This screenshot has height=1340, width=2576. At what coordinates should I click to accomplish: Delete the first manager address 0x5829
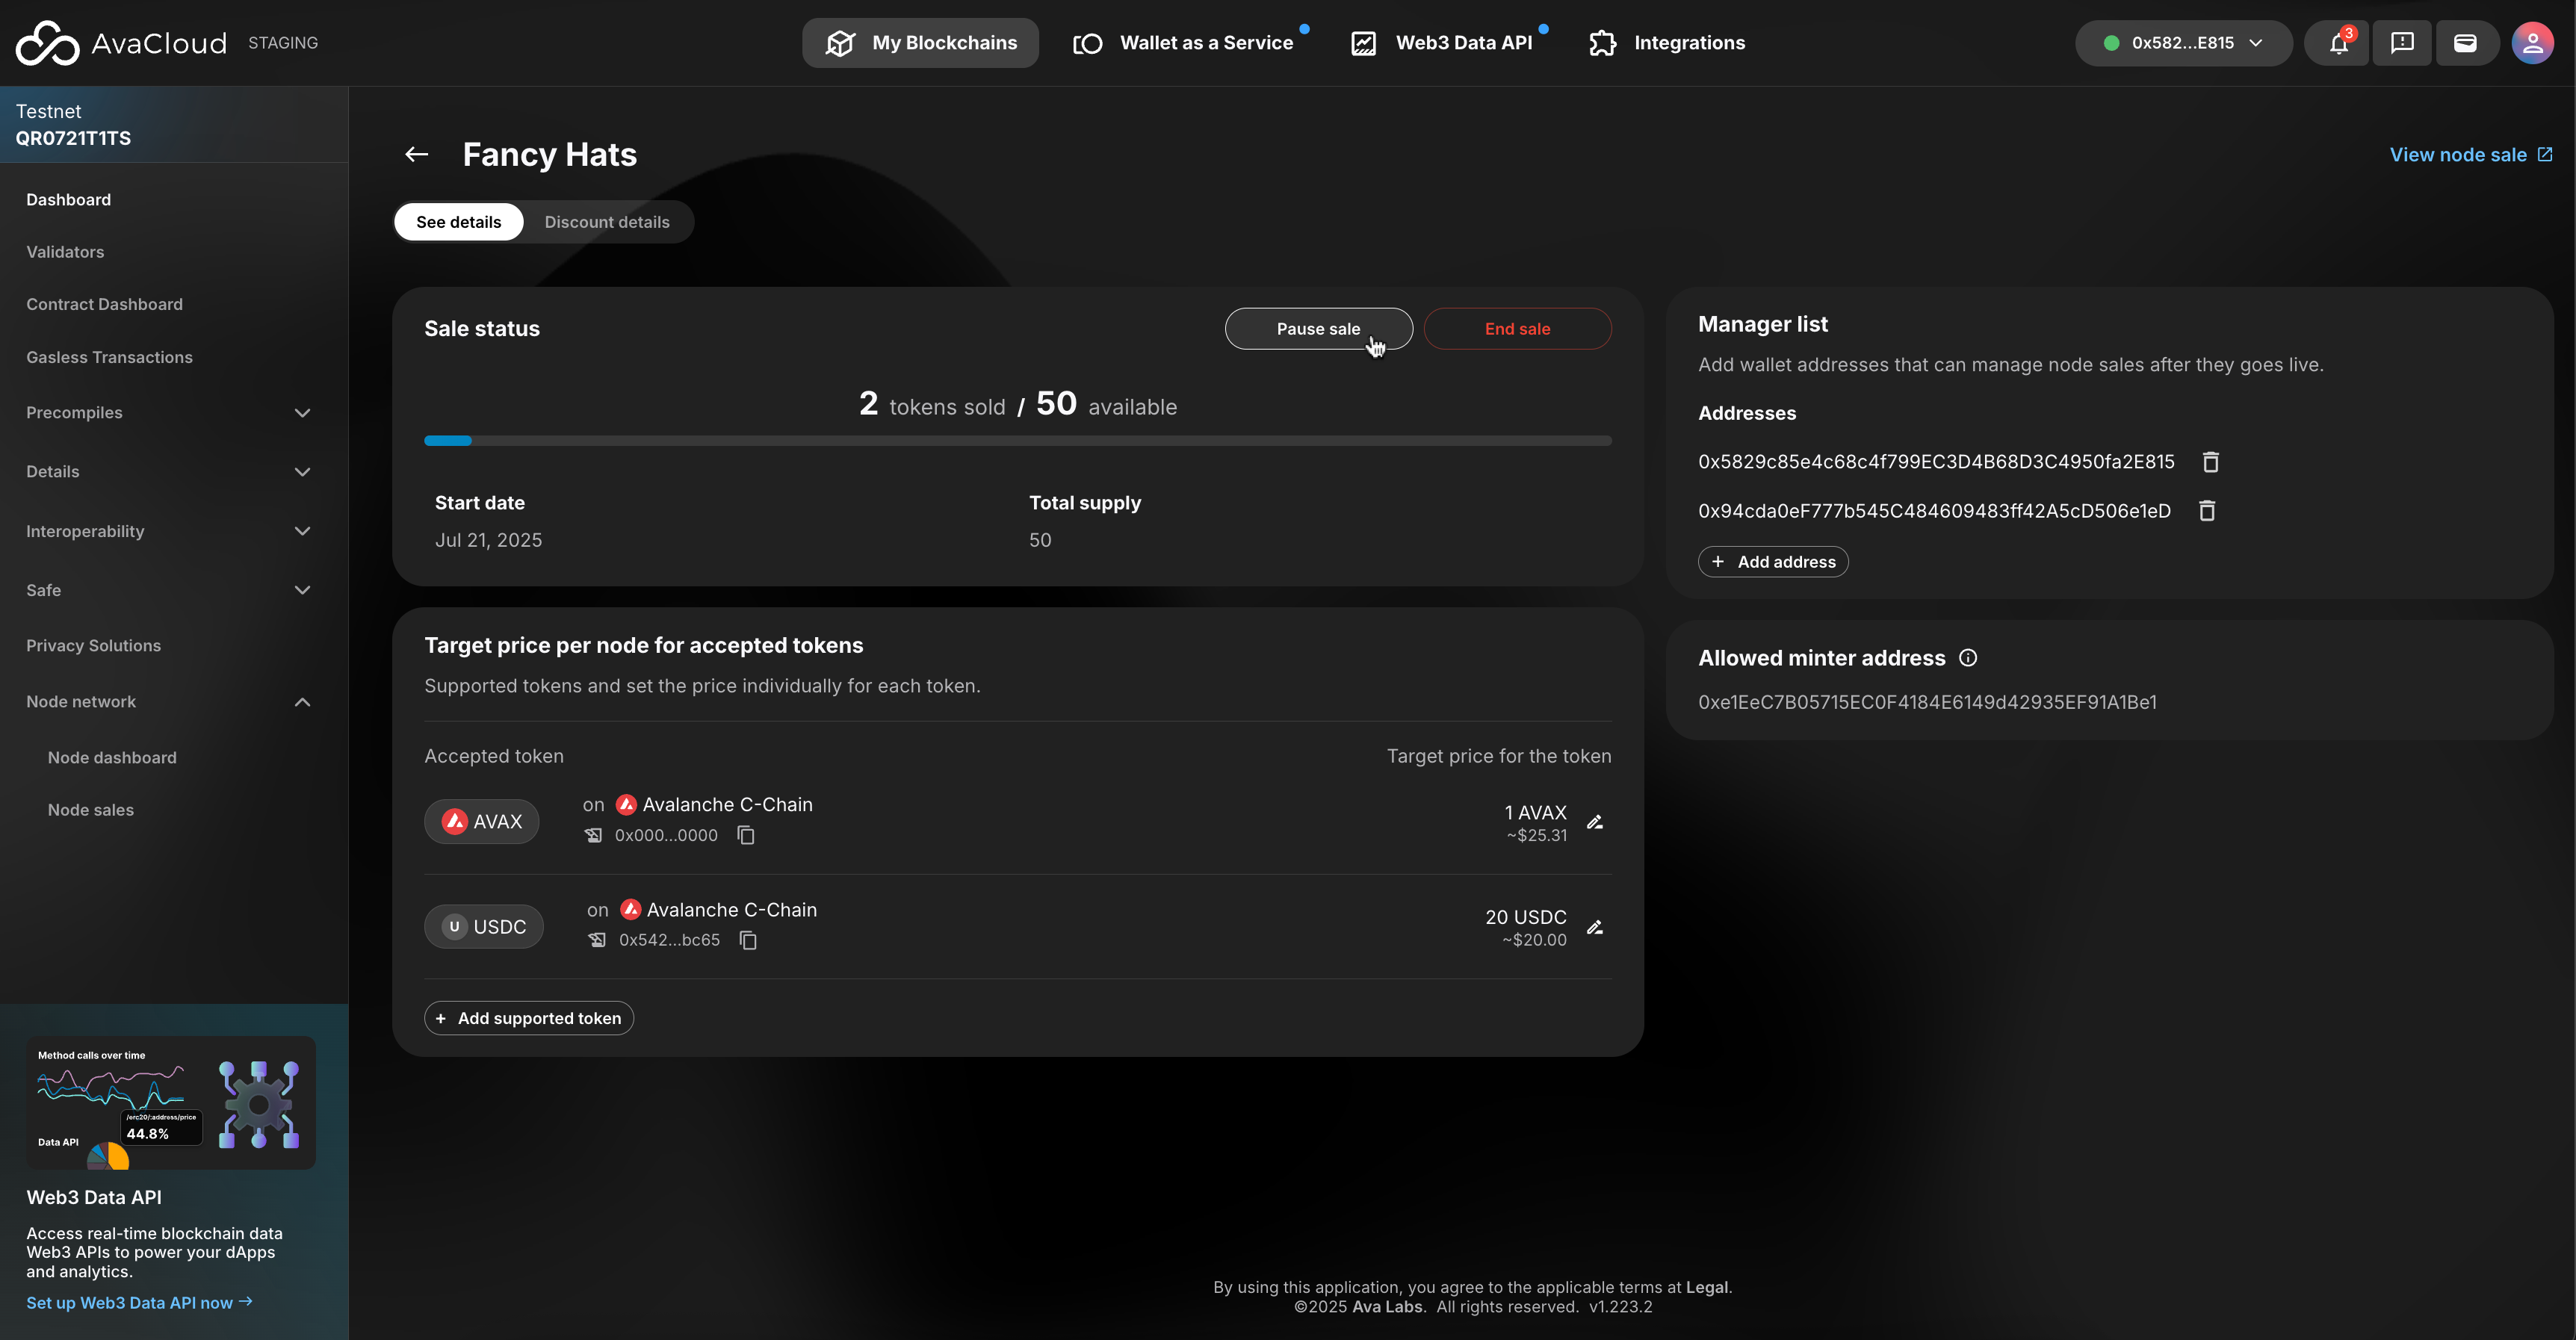[2210, 462]
